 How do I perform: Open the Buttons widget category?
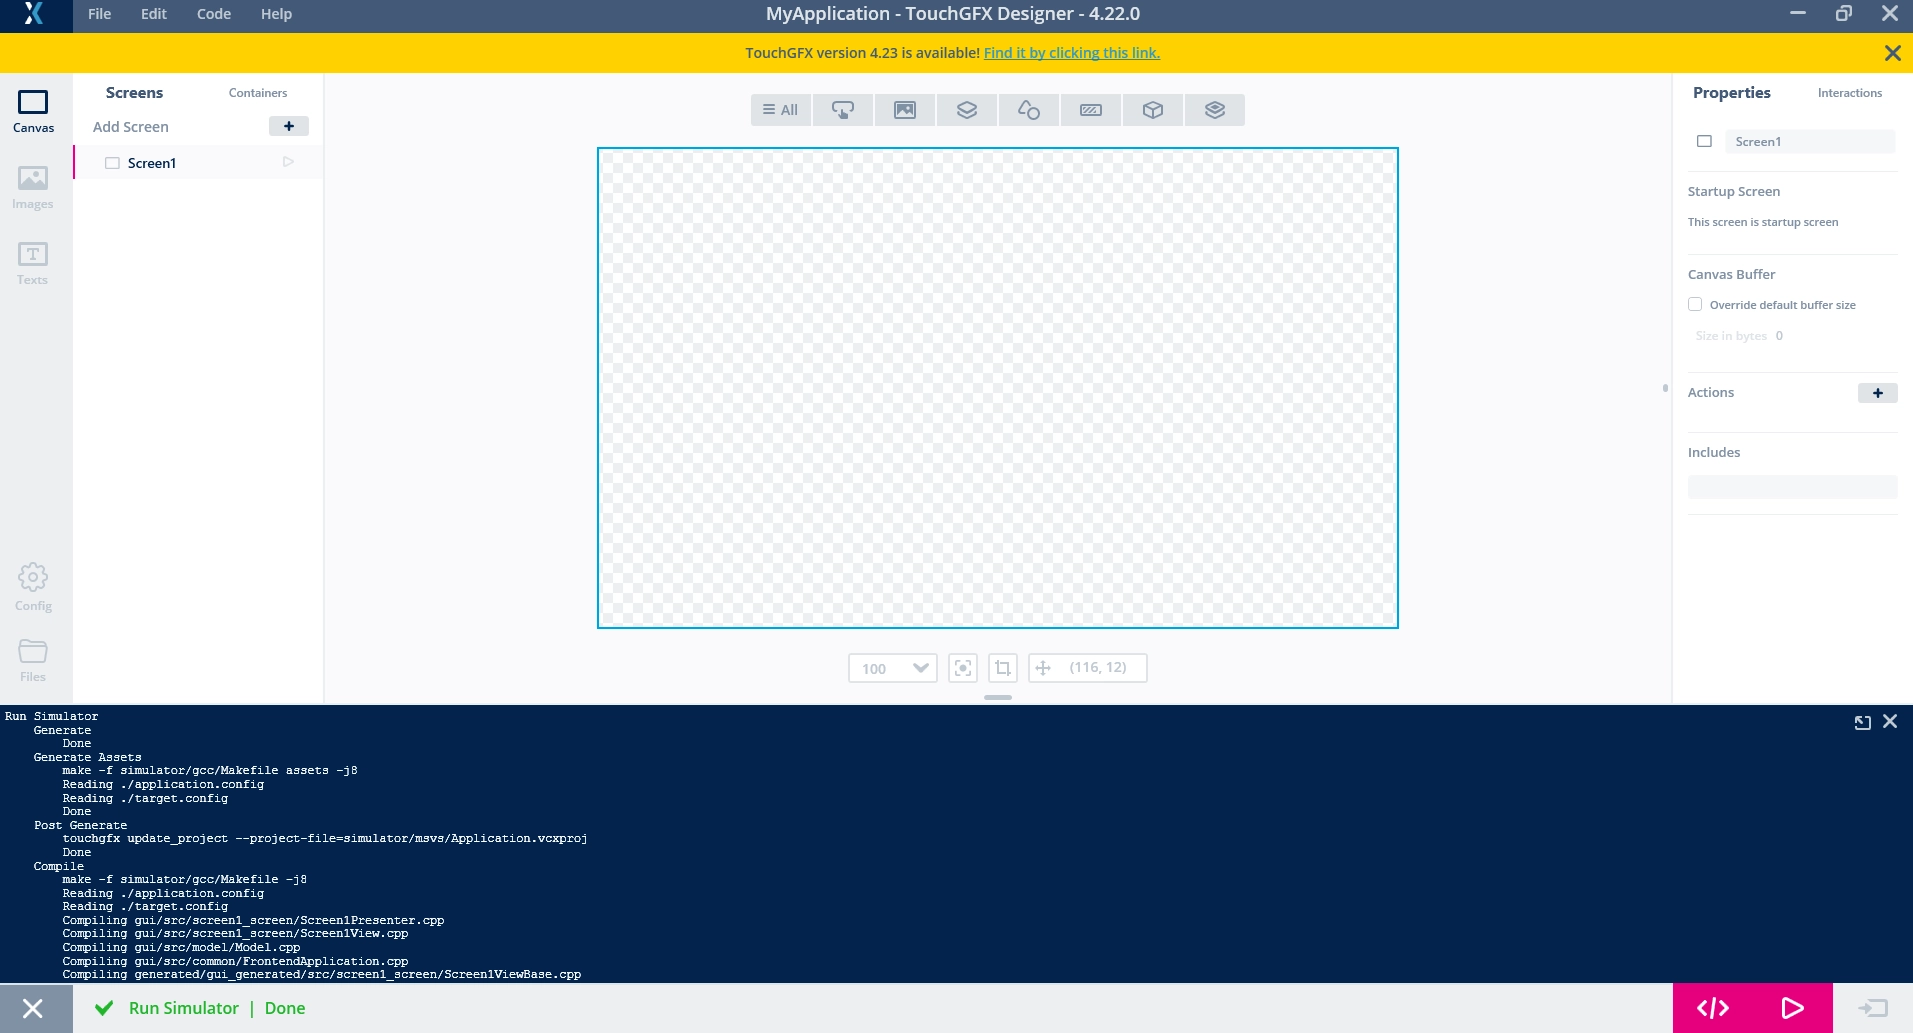(x=843, y=110)
